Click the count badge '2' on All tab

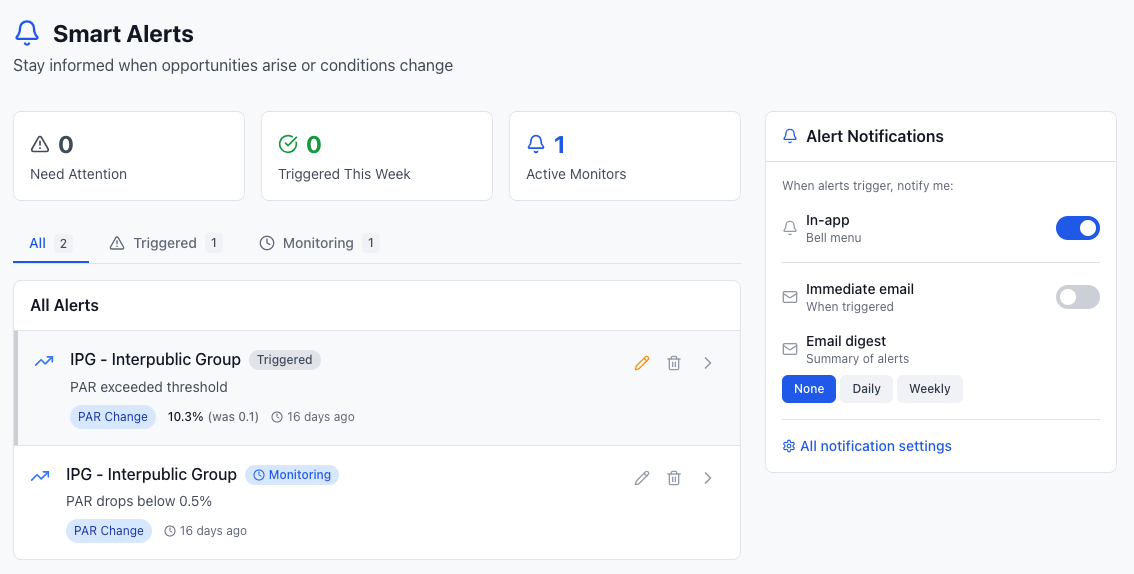point(63,244)
